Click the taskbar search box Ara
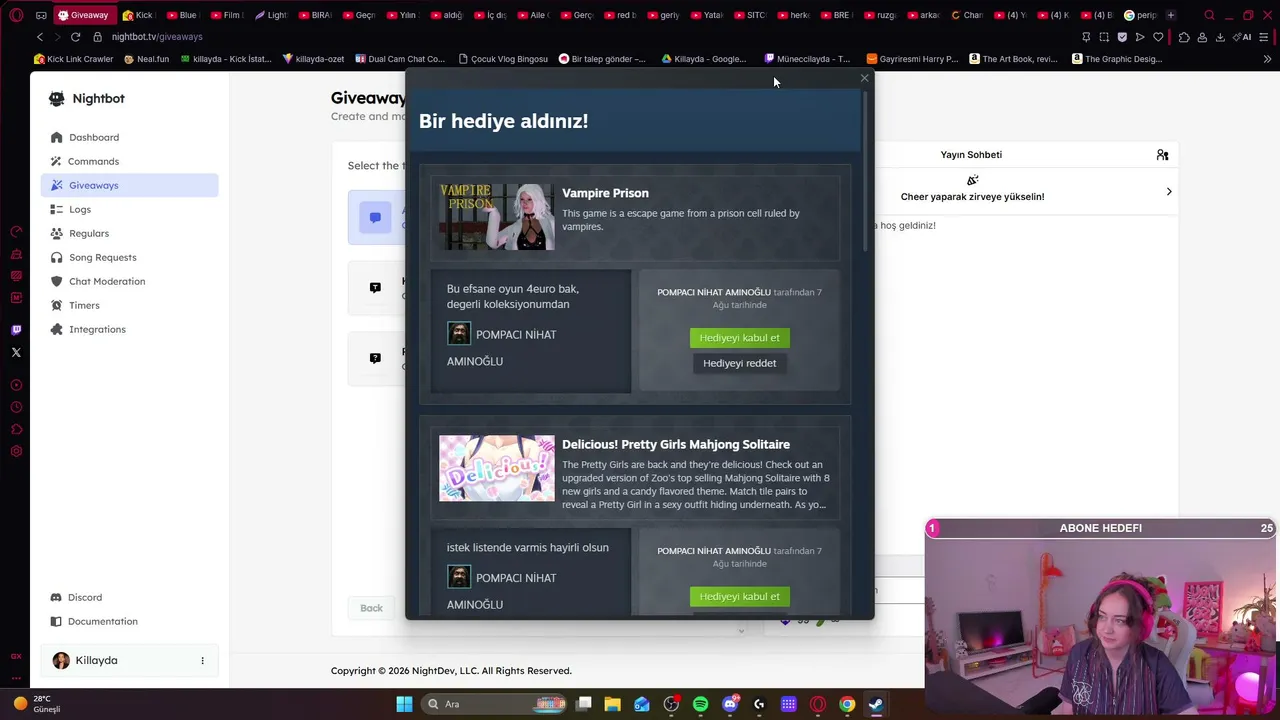Viewport: 1280px width, 720px height. coord(495,704)
